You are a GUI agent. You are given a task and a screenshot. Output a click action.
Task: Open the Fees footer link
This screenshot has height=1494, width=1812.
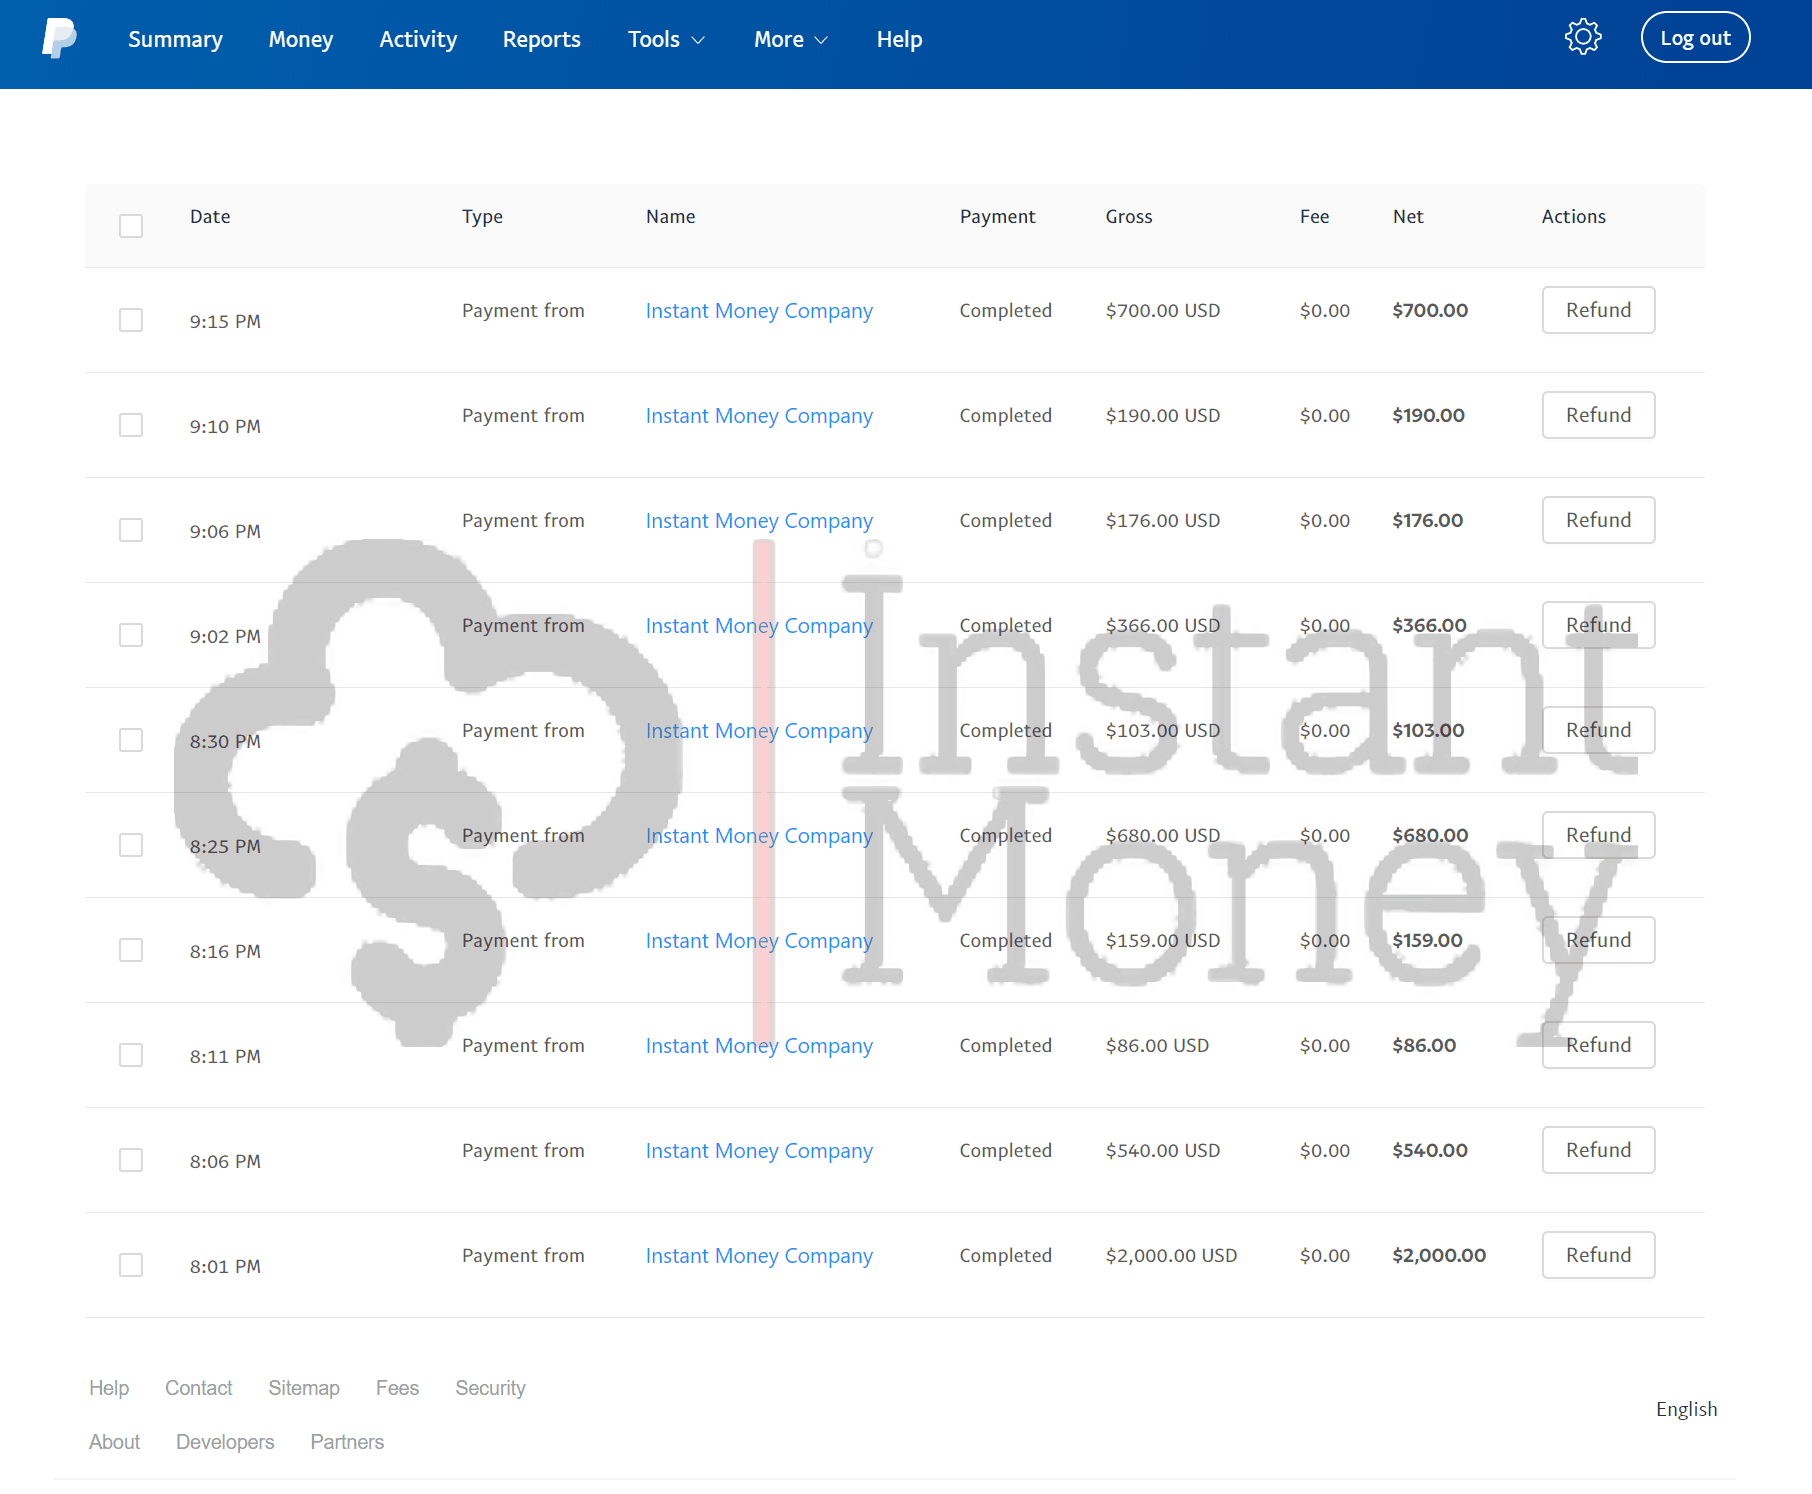pyautogui.click(x=397, y=1388)
